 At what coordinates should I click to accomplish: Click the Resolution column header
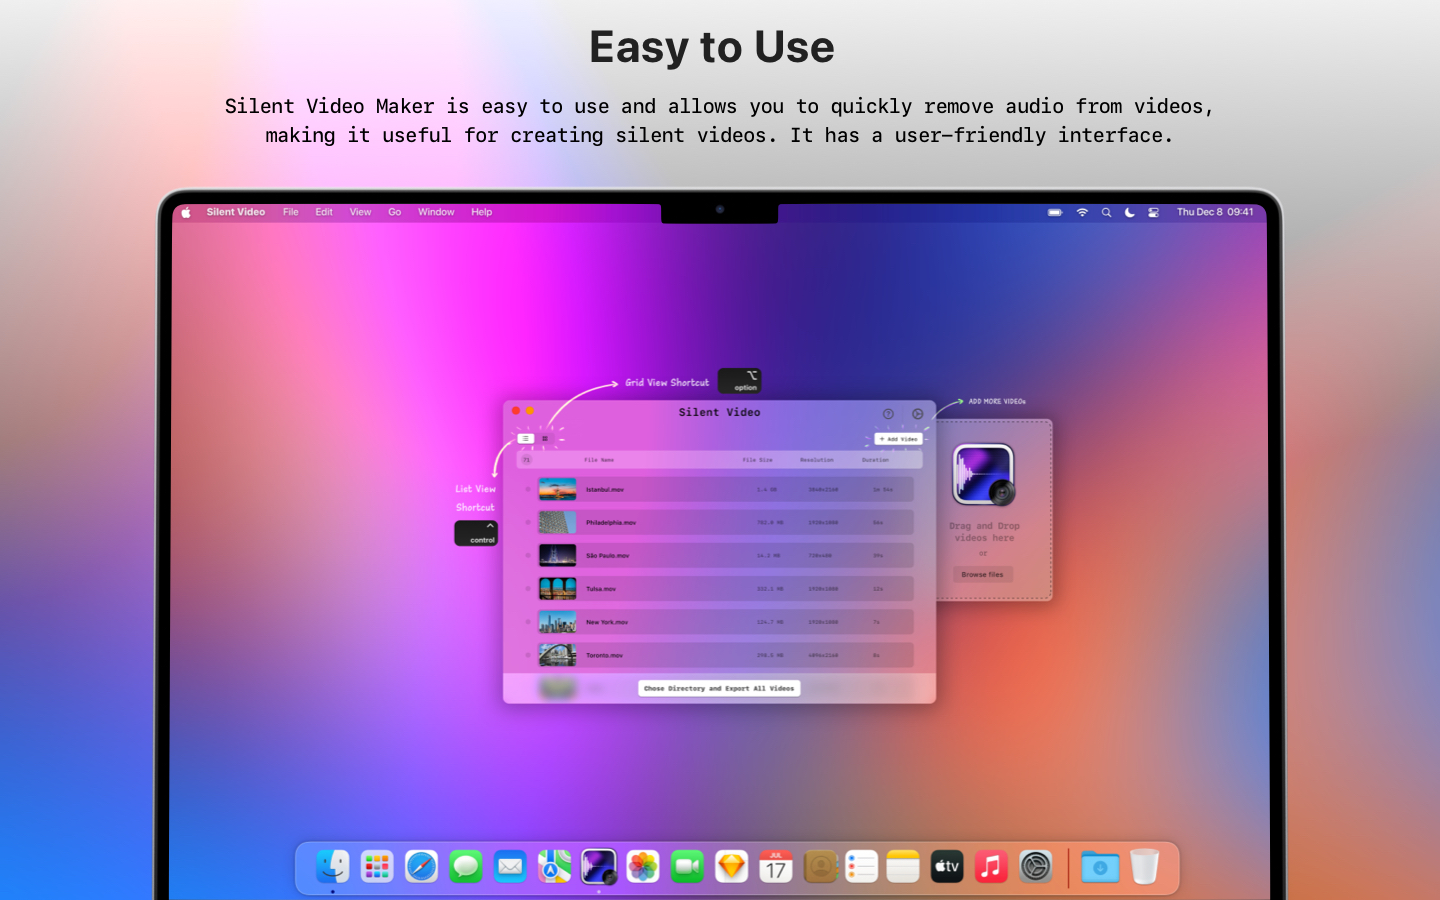pos(817,460)
